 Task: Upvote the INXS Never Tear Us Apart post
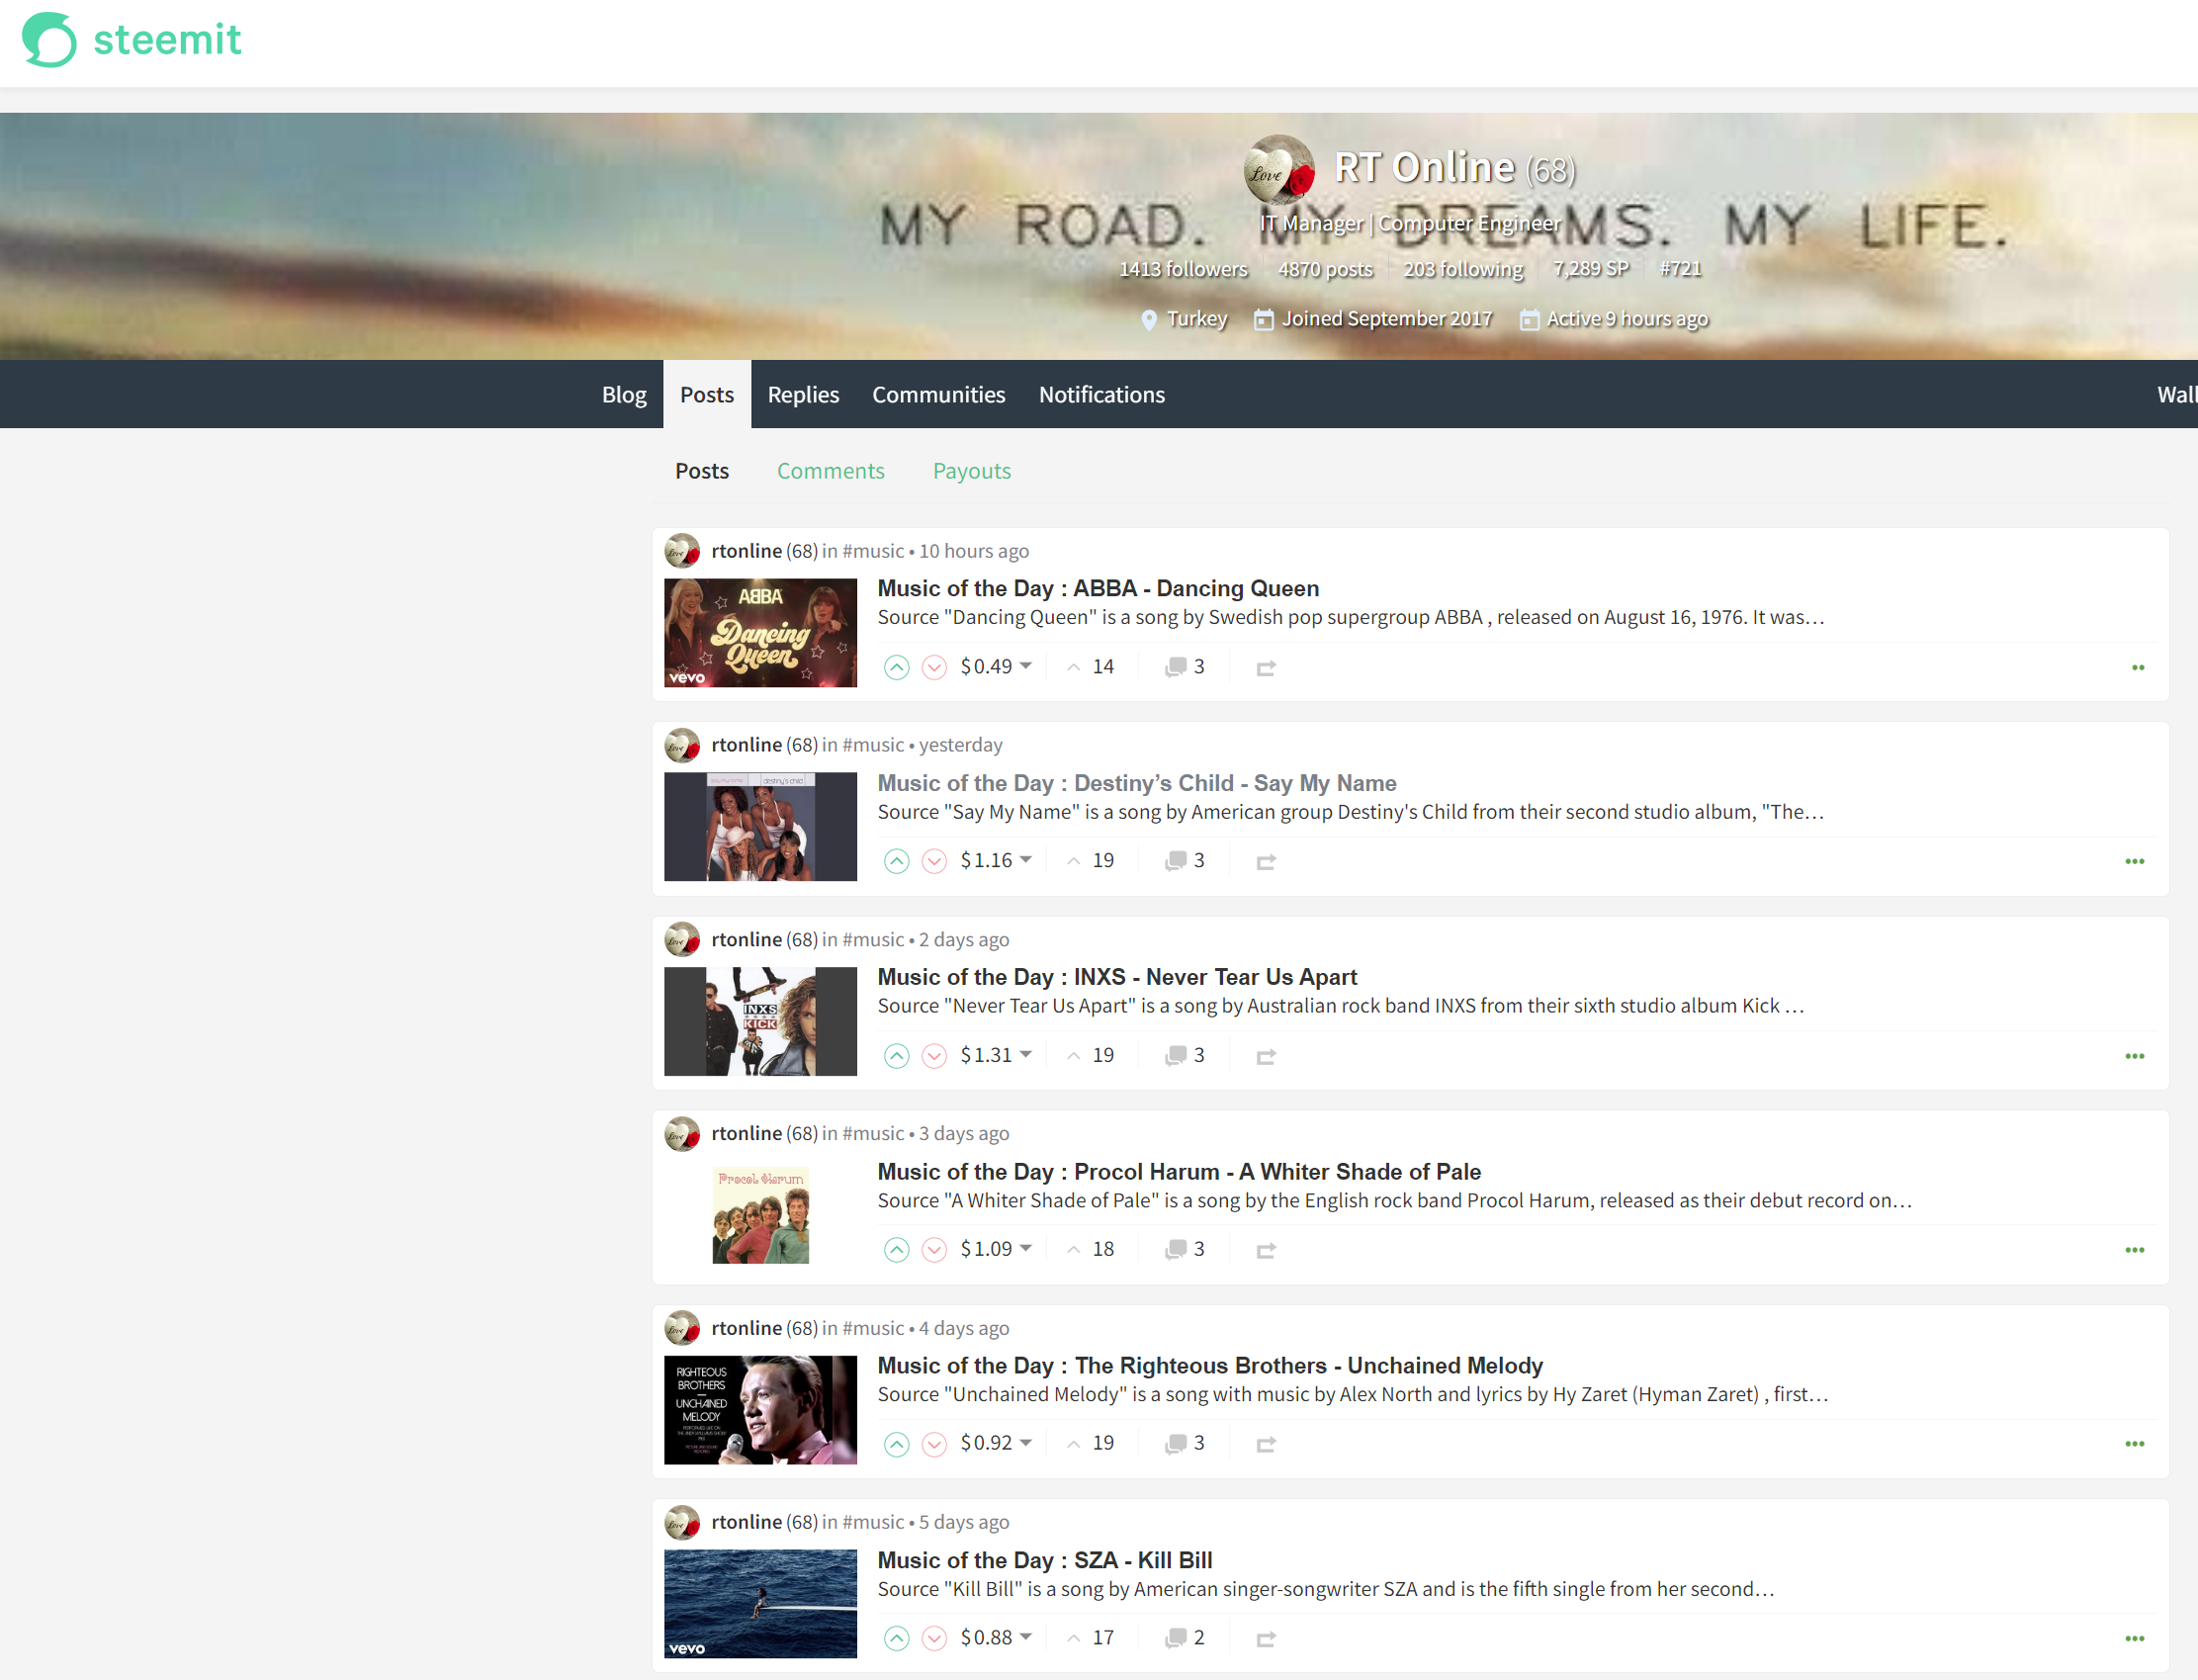tap(896, 1056)
